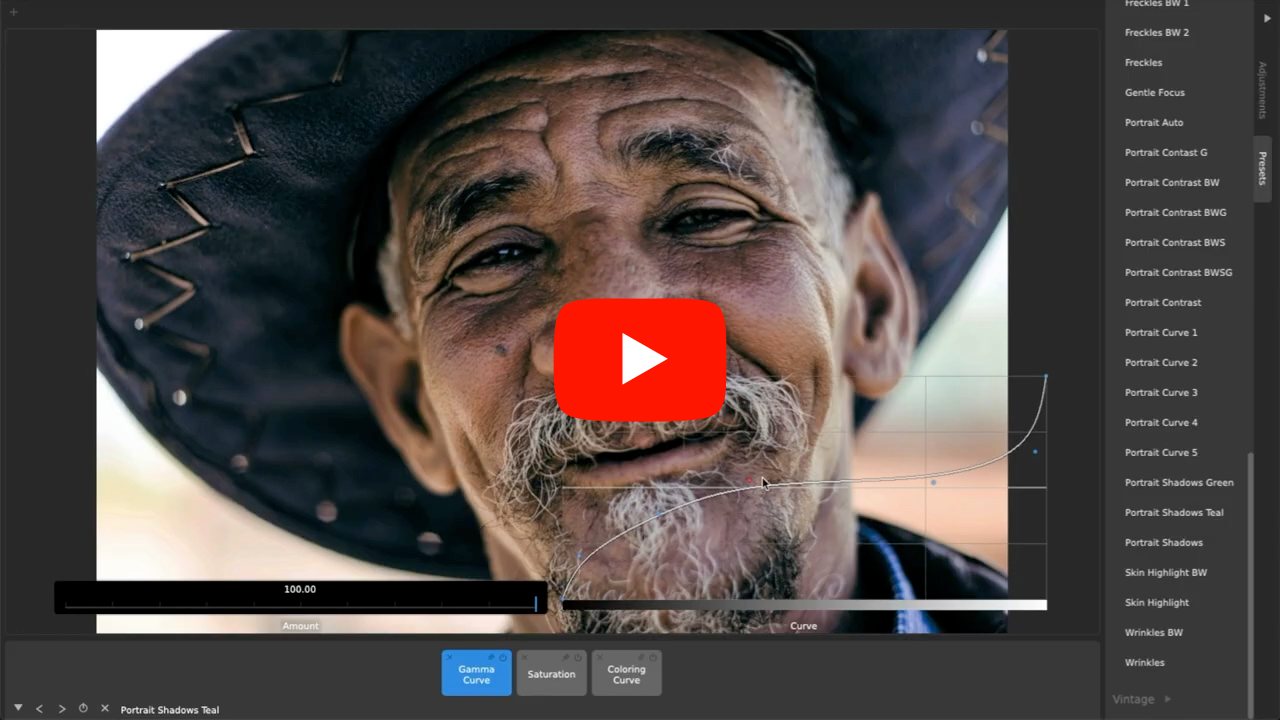The height and width of the screenshot is (720, 1280).
Task: Go to next preset with right arrow
Action: pos(62,709)
